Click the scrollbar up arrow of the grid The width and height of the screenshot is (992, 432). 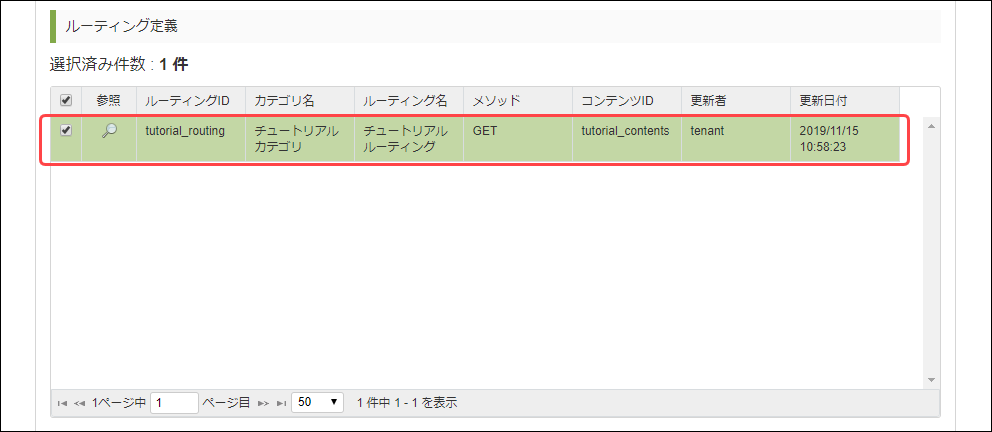931,127
